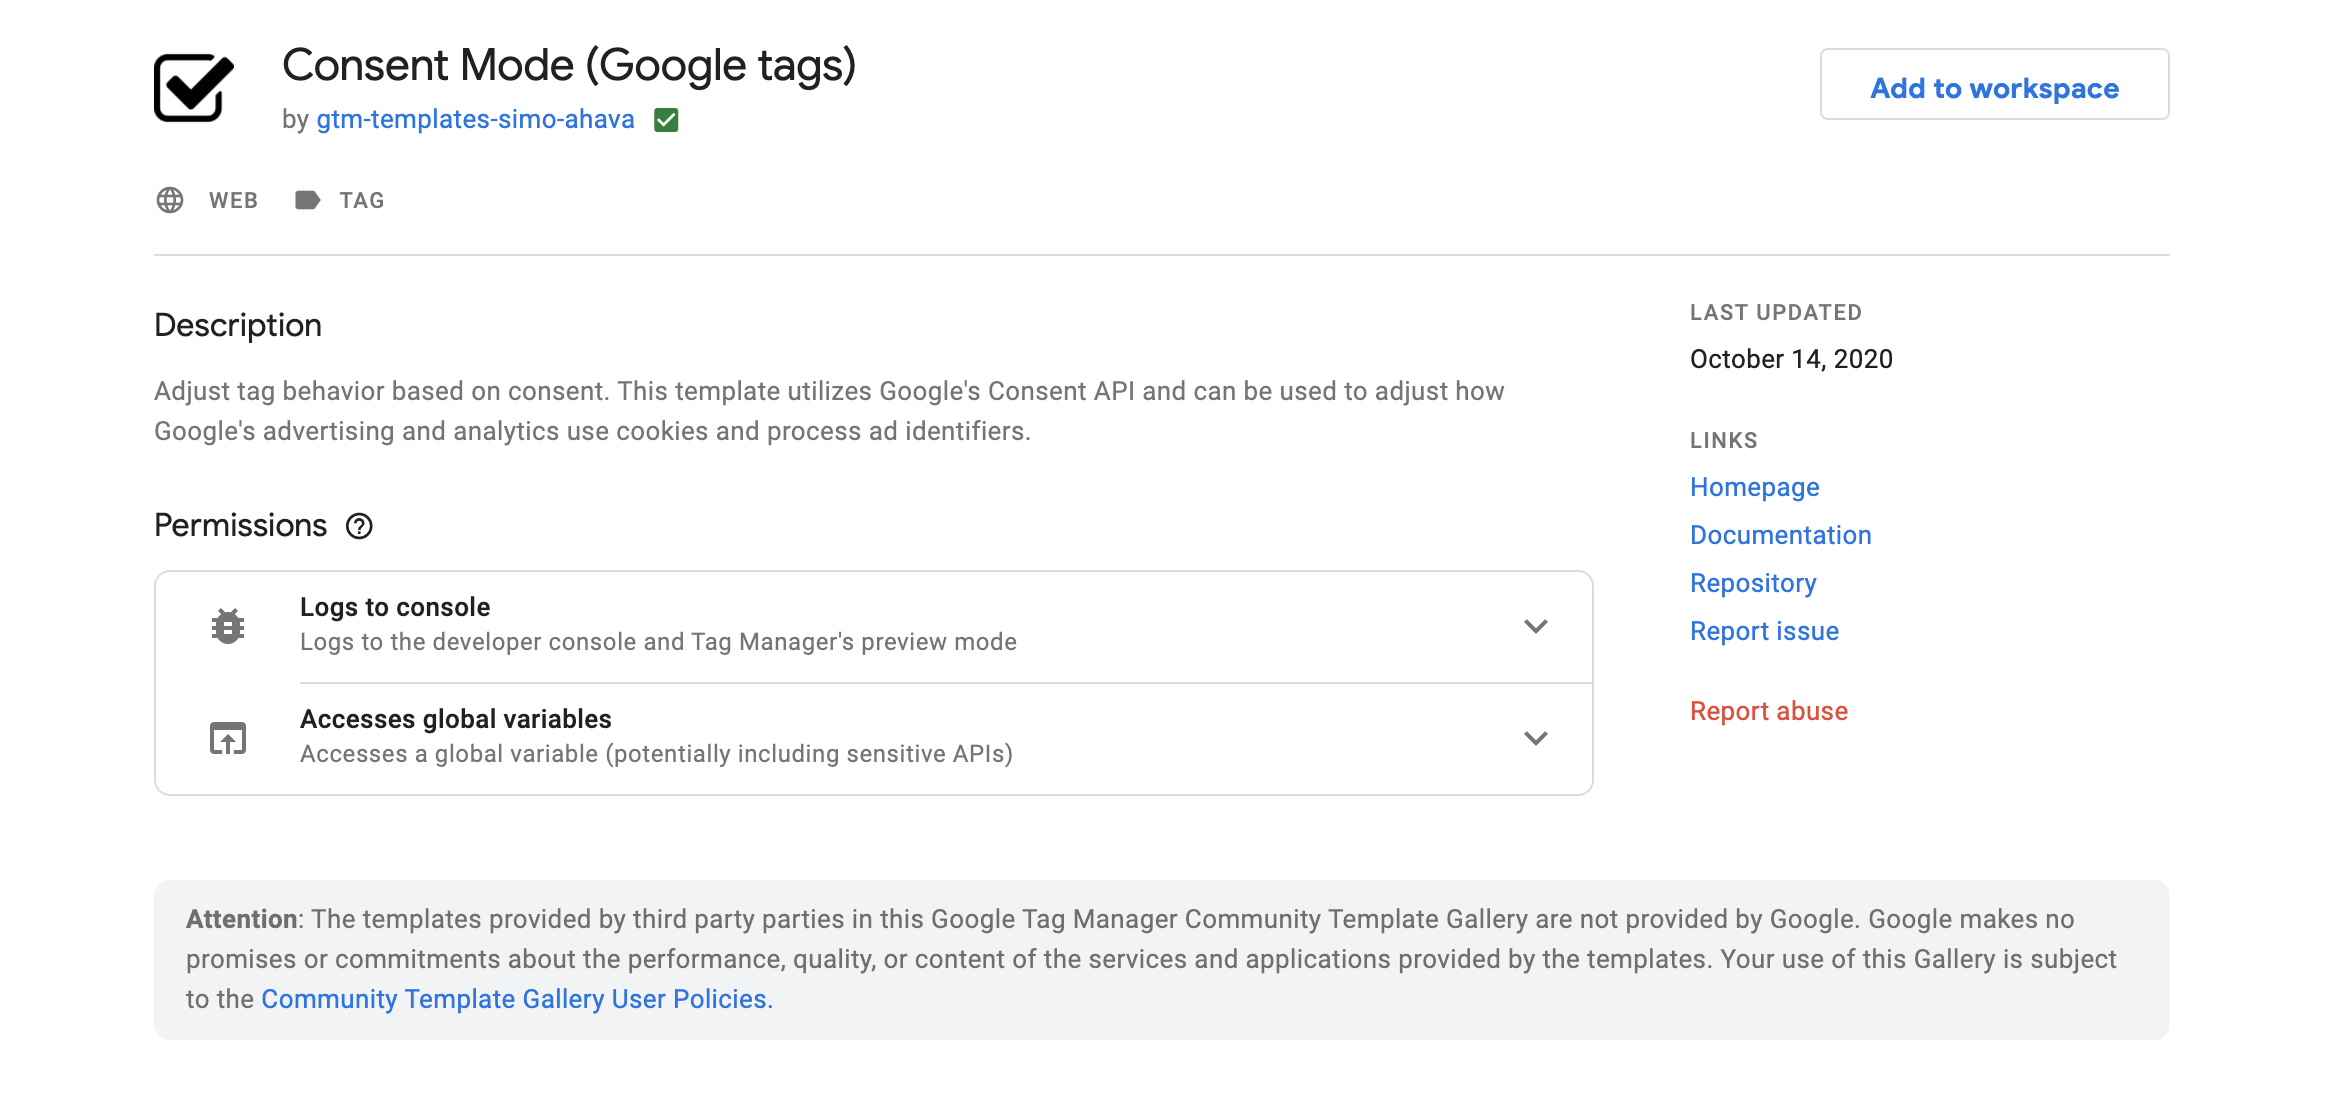Open the Repository link
This screenshot has height=1120, width=2326.
coord(1753,583)
